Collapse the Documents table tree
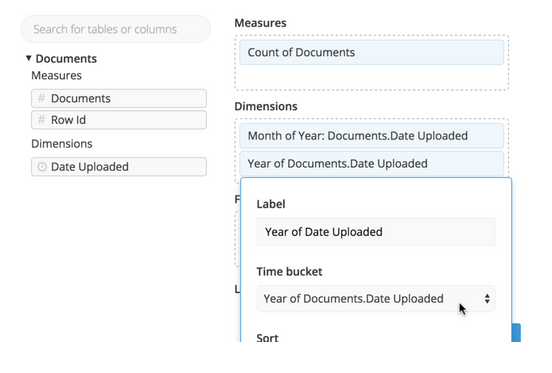 29,58
